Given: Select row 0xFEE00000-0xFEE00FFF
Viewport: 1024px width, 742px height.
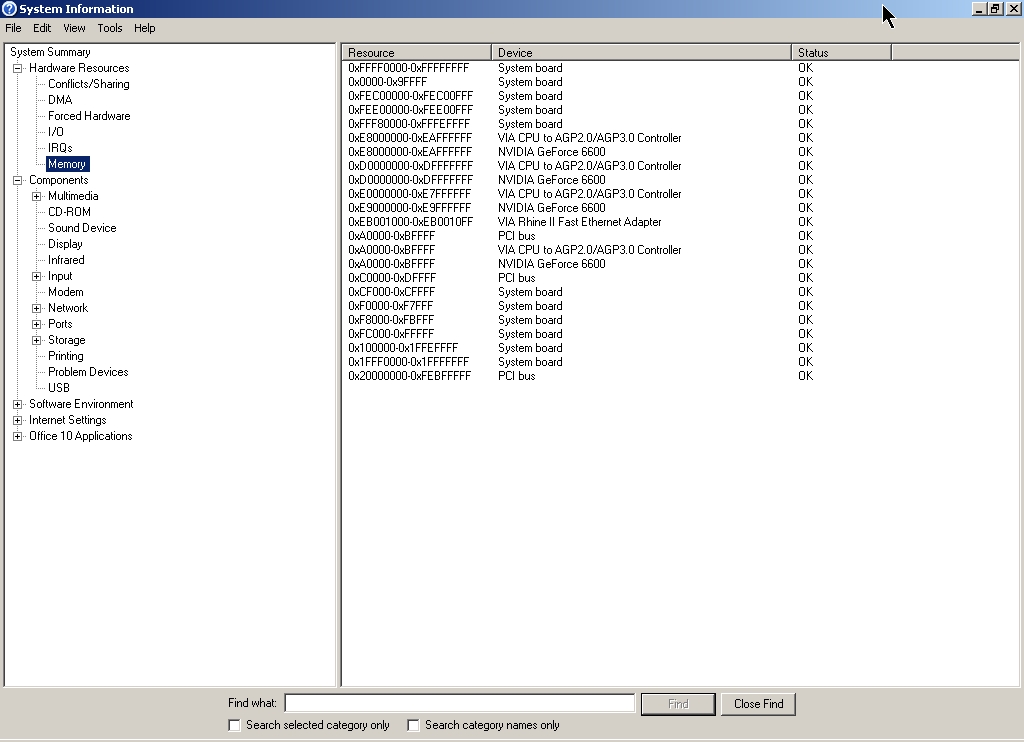Looking at the screenshot, I should point(410,110).
